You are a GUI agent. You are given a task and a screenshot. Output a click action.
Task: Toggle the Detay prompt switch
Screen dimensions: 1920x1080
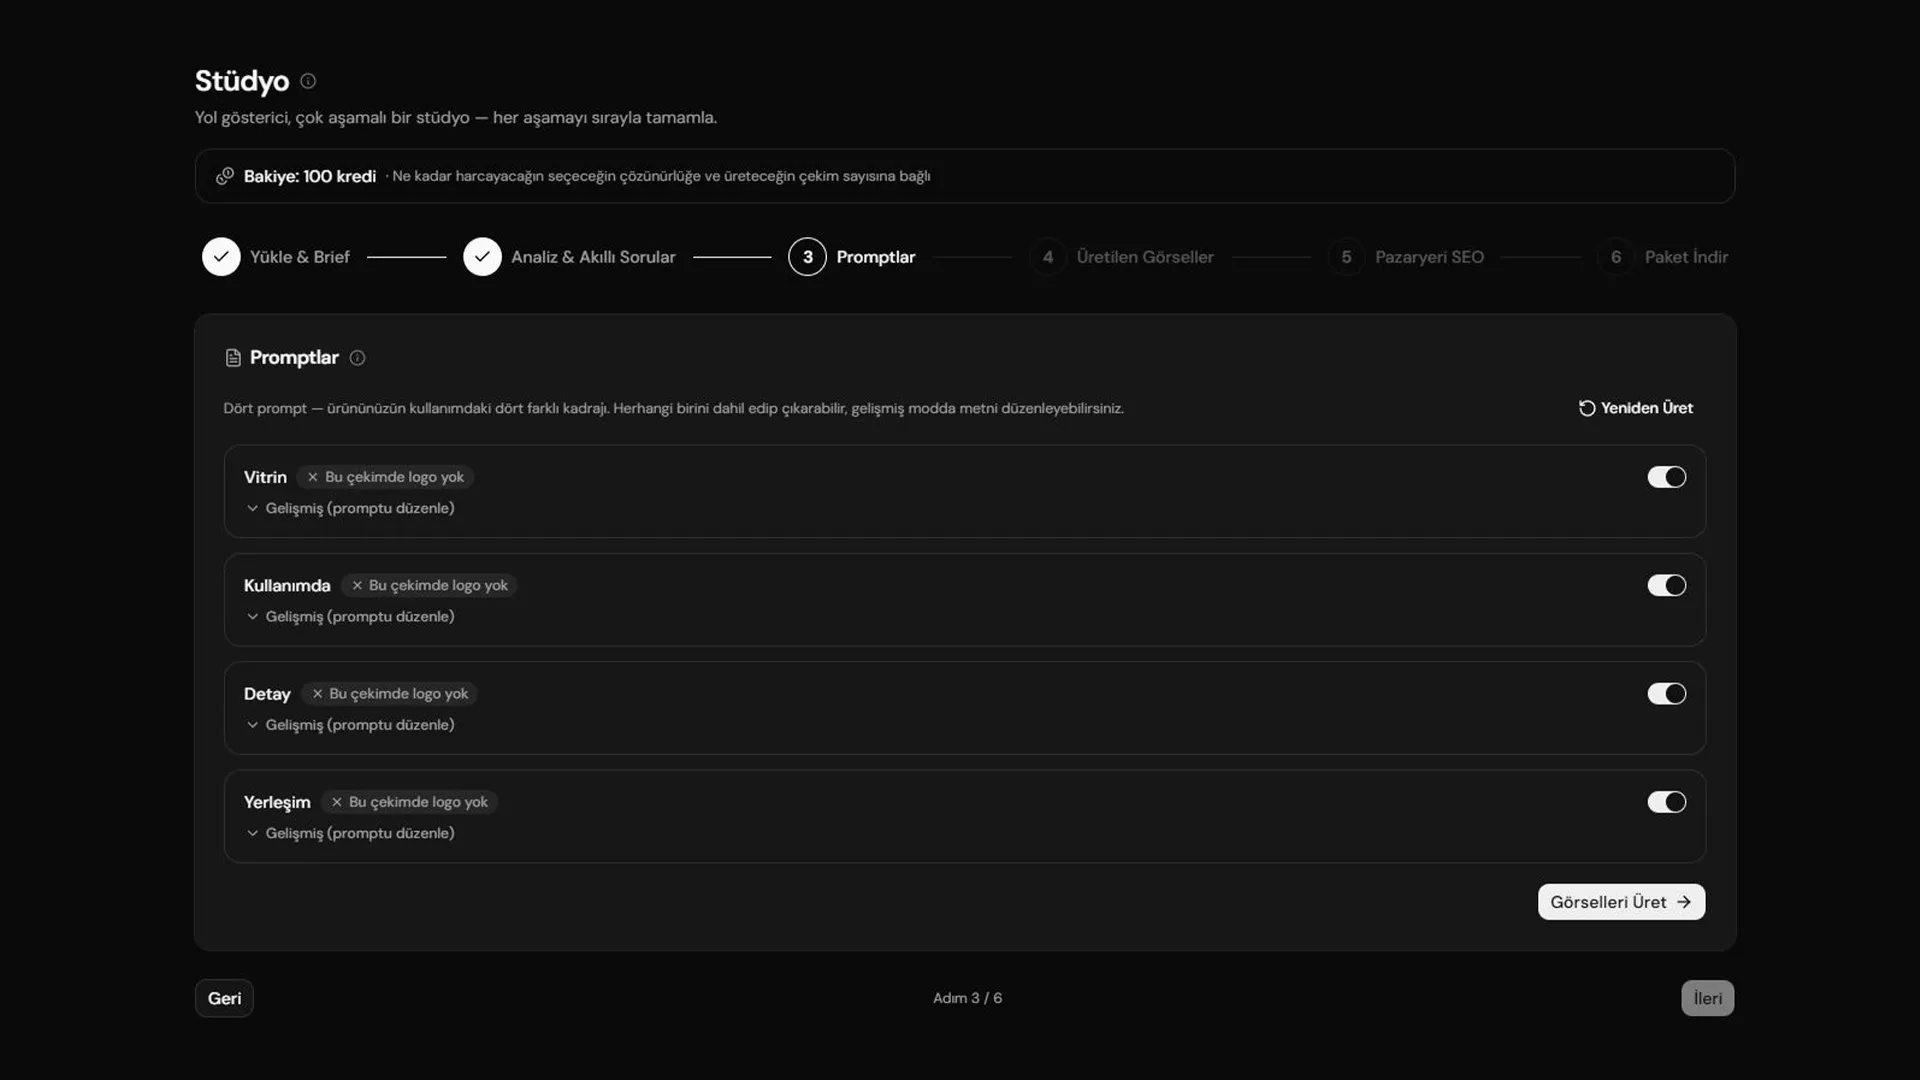(x=1666, y=694)
